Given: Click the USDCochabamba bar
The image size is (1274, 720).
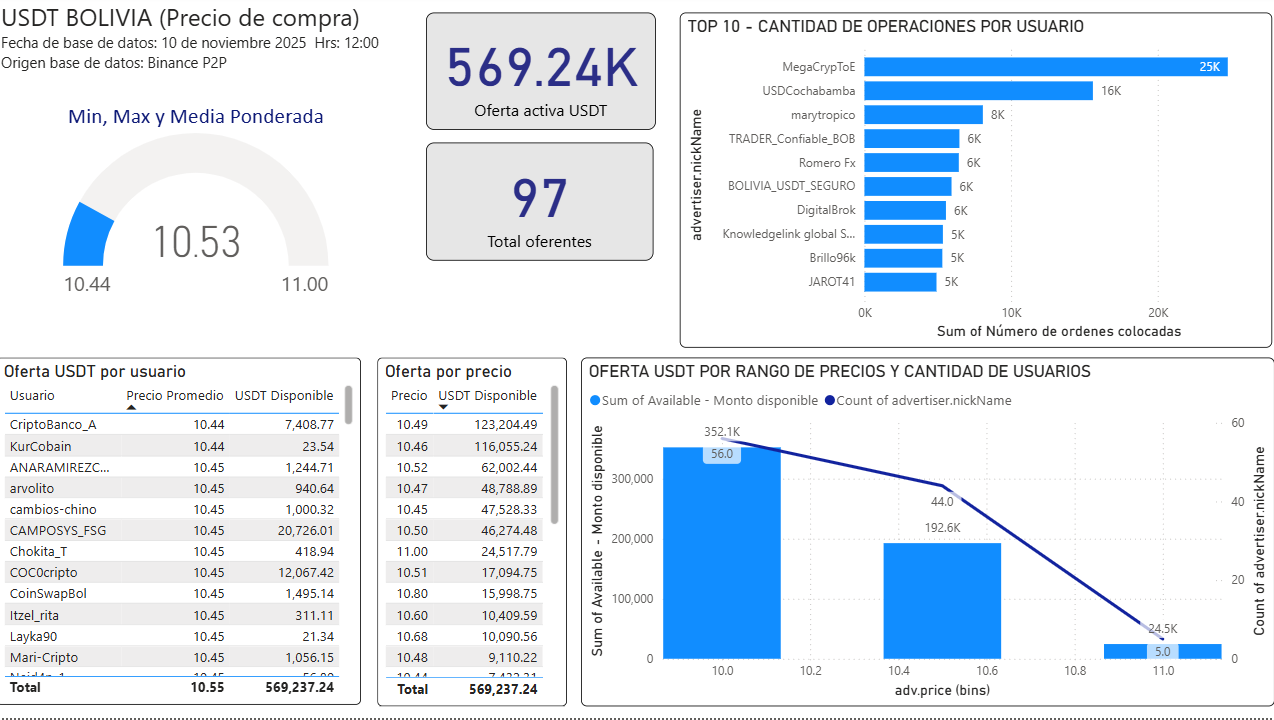Looking at the screenshot, I should pyautogui.click(x=980, y=91).
